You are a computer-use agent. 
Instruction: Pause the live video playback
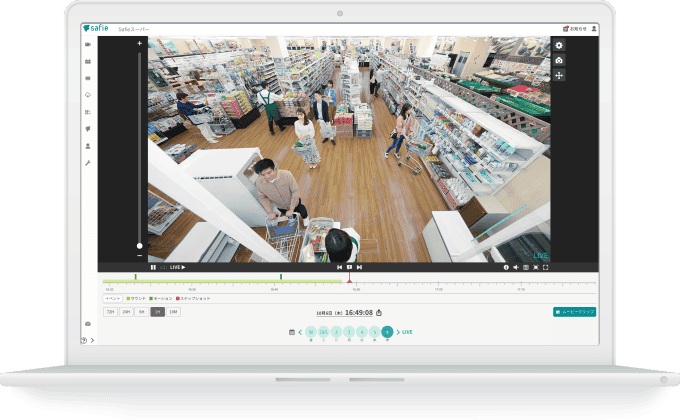[153, 267]
